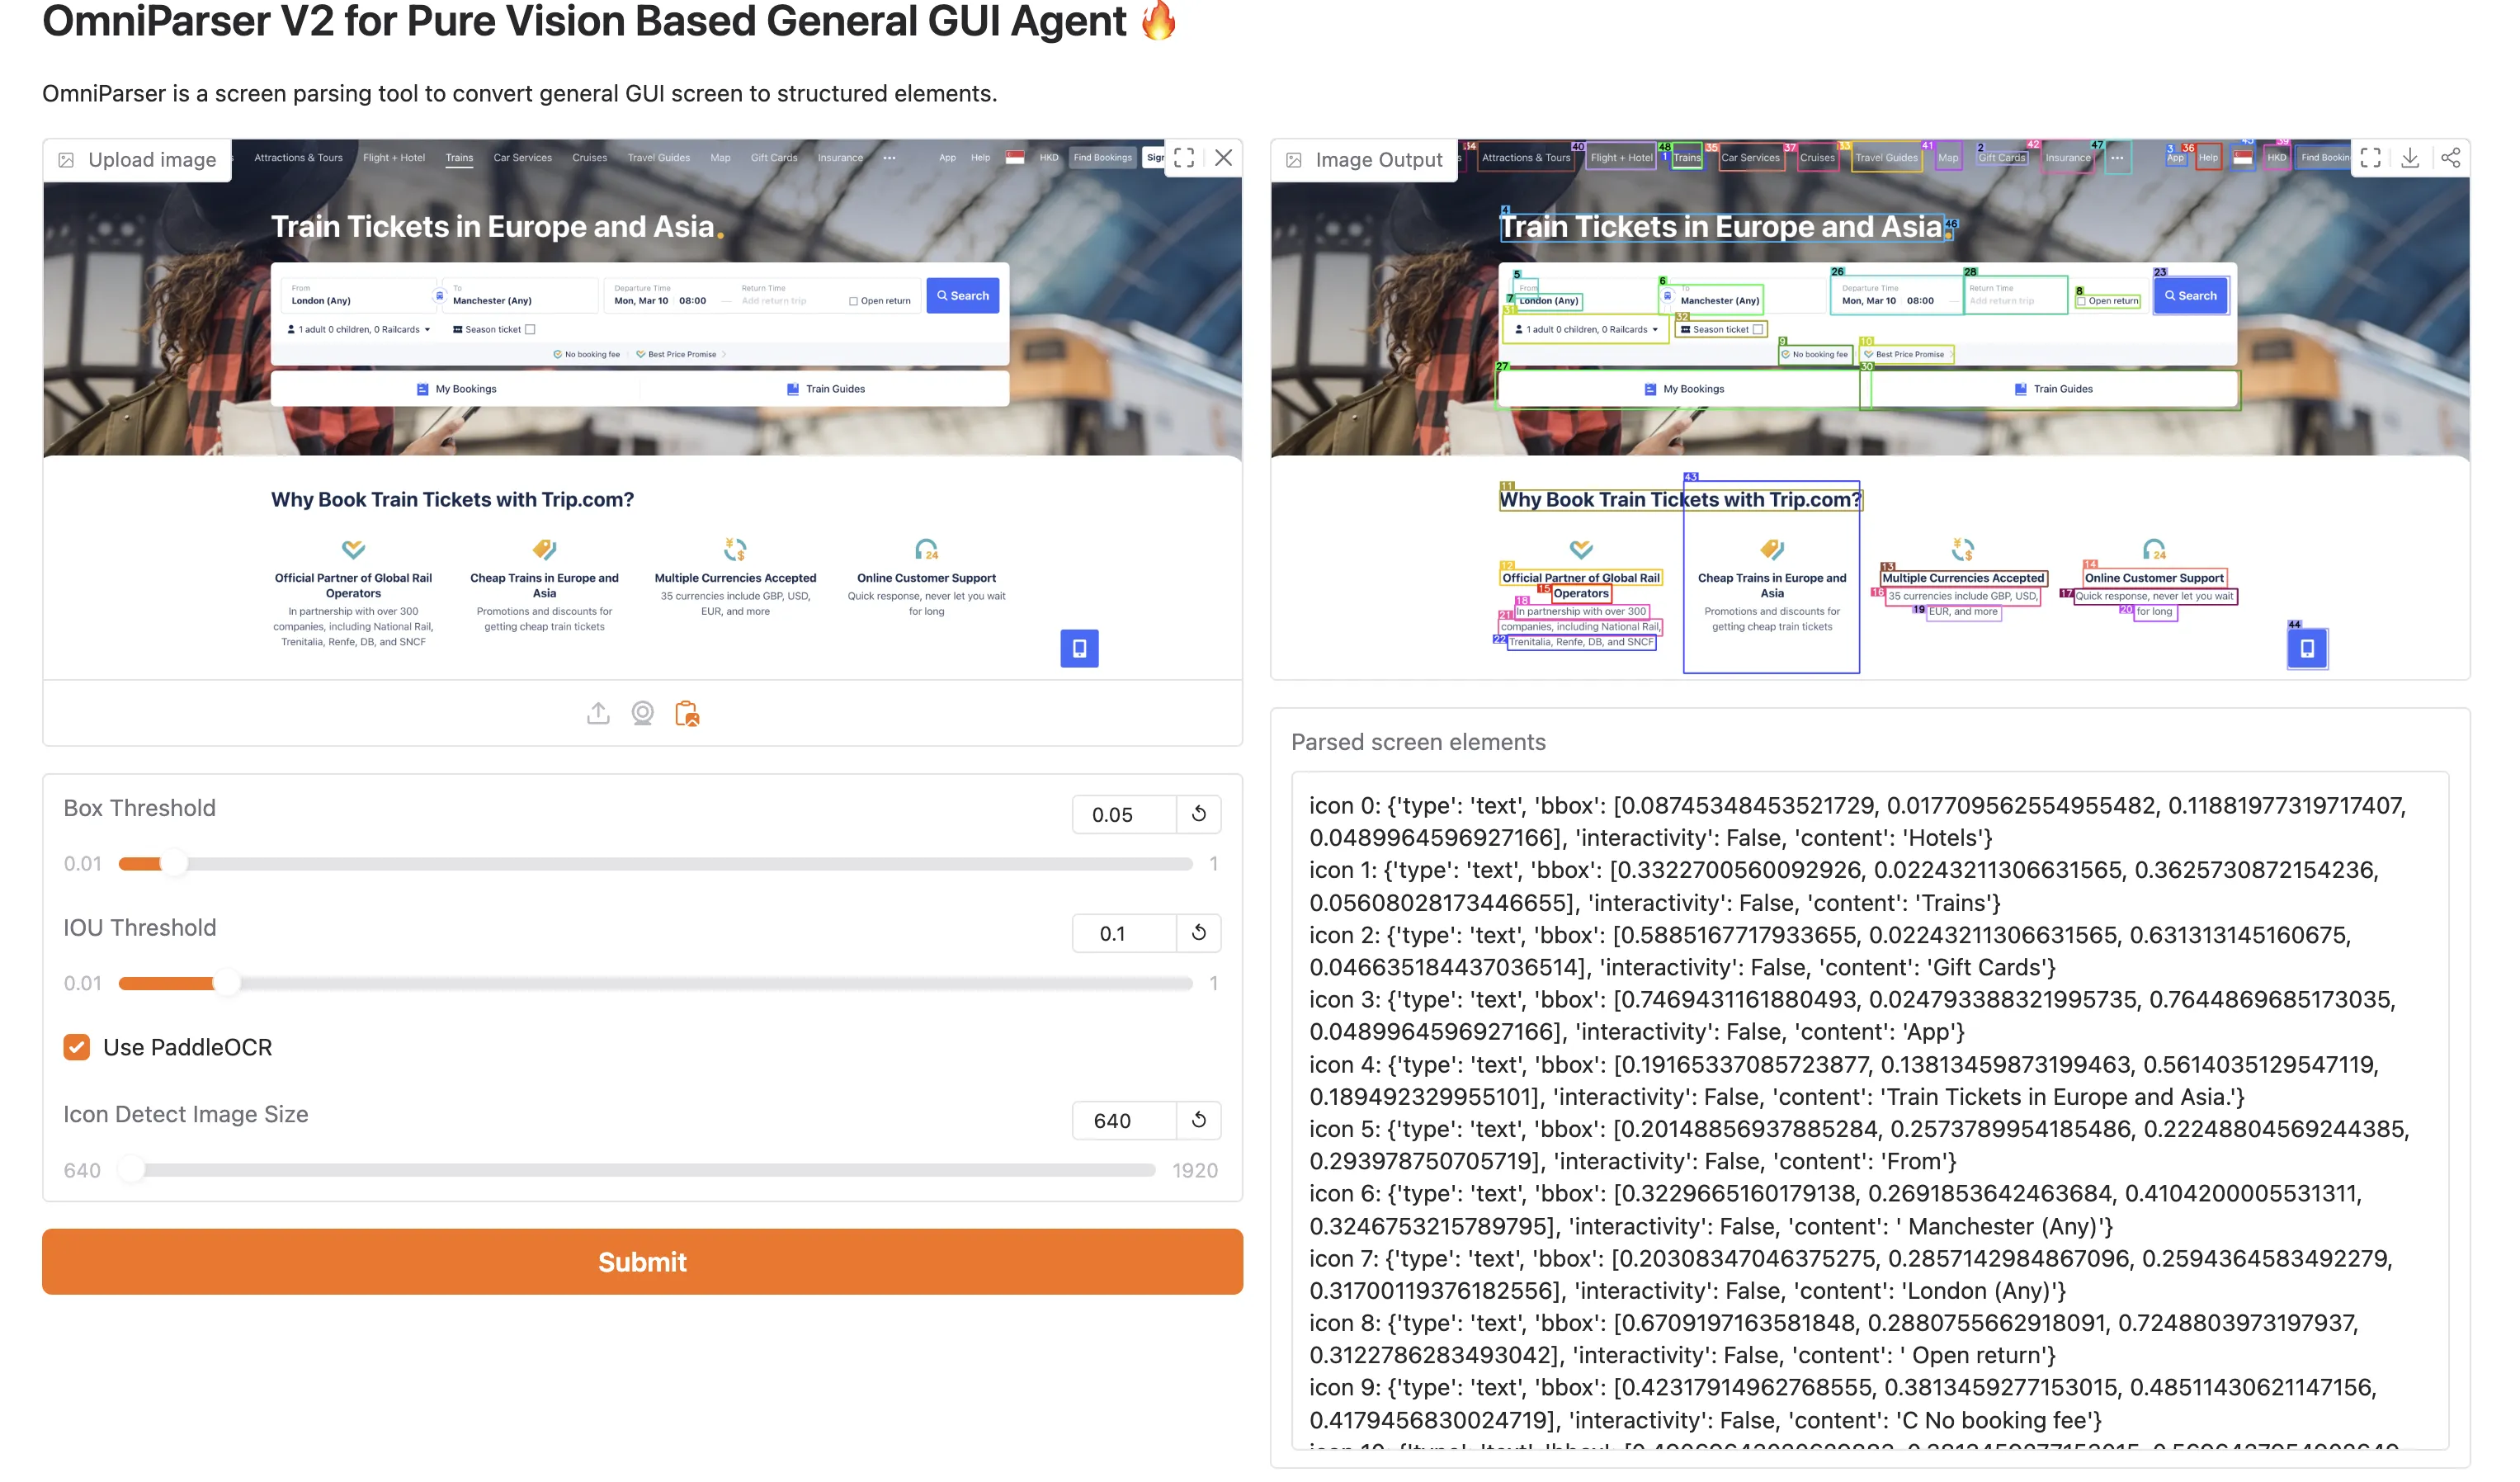This screenshot has height=1482, width=2520.
Task: Click the blue Search button in the uploaded screenshot
Action: 962,296
